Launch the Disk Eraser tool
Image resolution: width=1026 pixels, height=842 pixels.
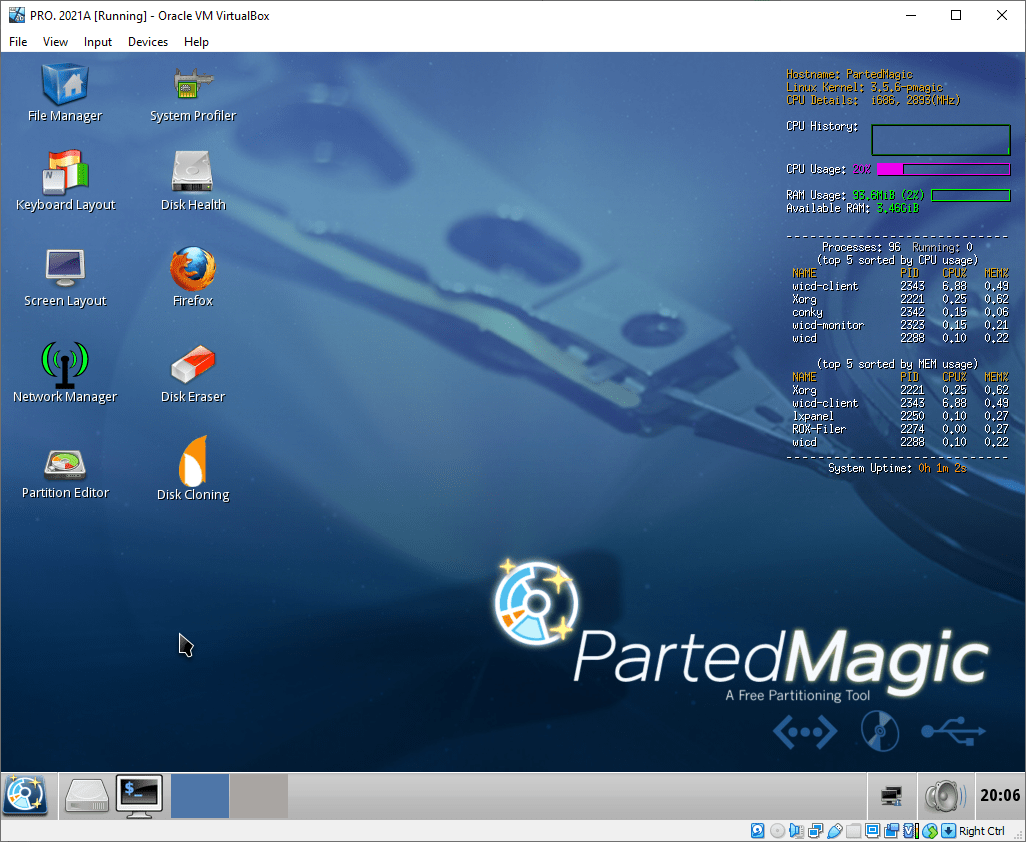click(x=192, y=373)
